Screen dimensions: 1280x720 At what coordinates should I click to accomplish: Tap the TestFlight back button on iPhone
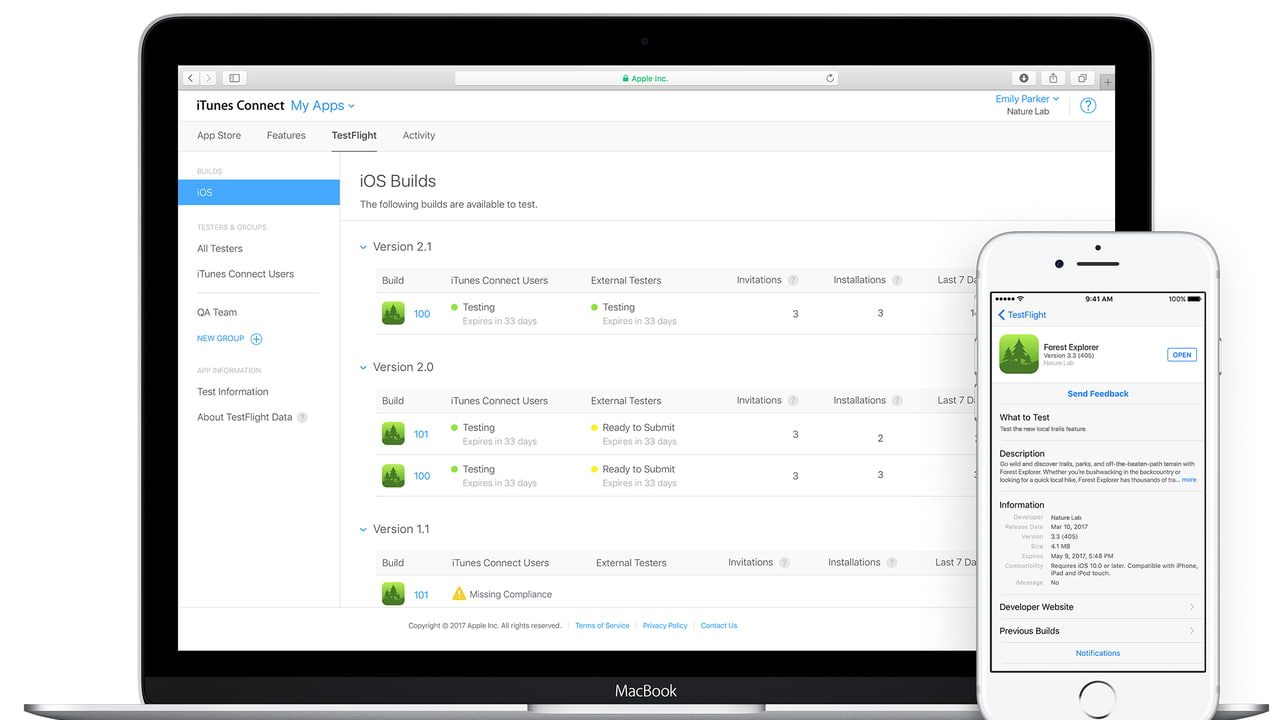1023,315
